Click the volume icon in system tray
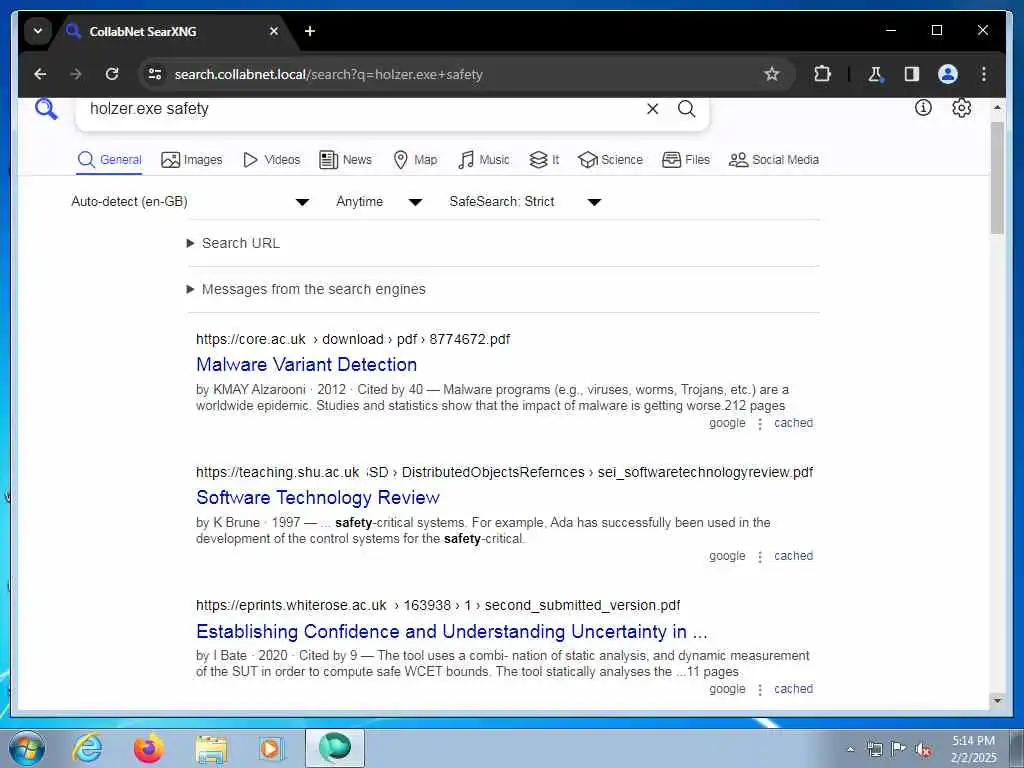This screenshot has width=1024, height=768. pyautogui.click(x=923, y=750)
